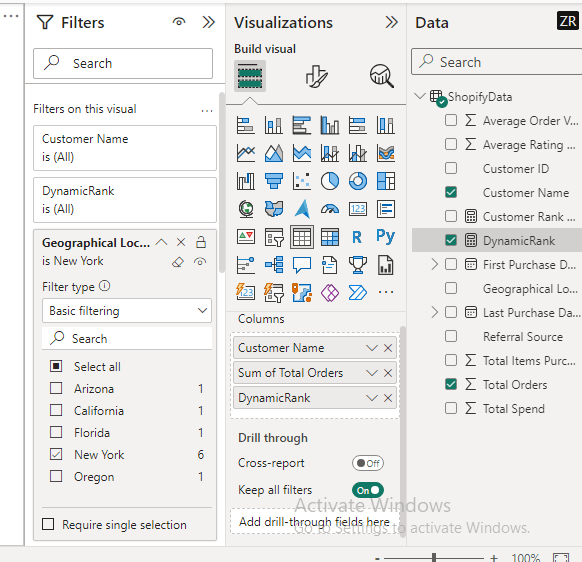The height and width of the screenshot is (562, 582).
Task: Remove DynamicRank from Columns well
Action: (388, 398)
